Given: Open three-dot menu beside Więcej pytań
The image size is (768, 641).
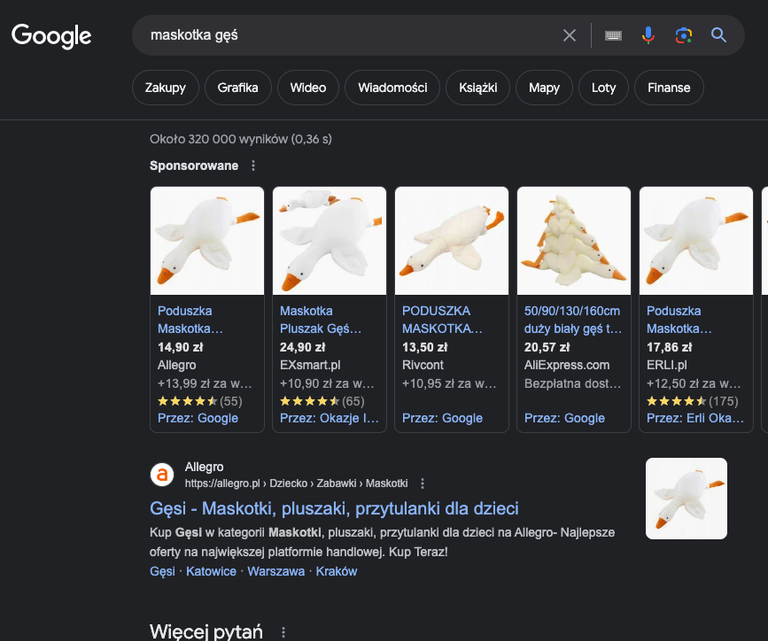Looking at the screenshot, I should (283, 632).
